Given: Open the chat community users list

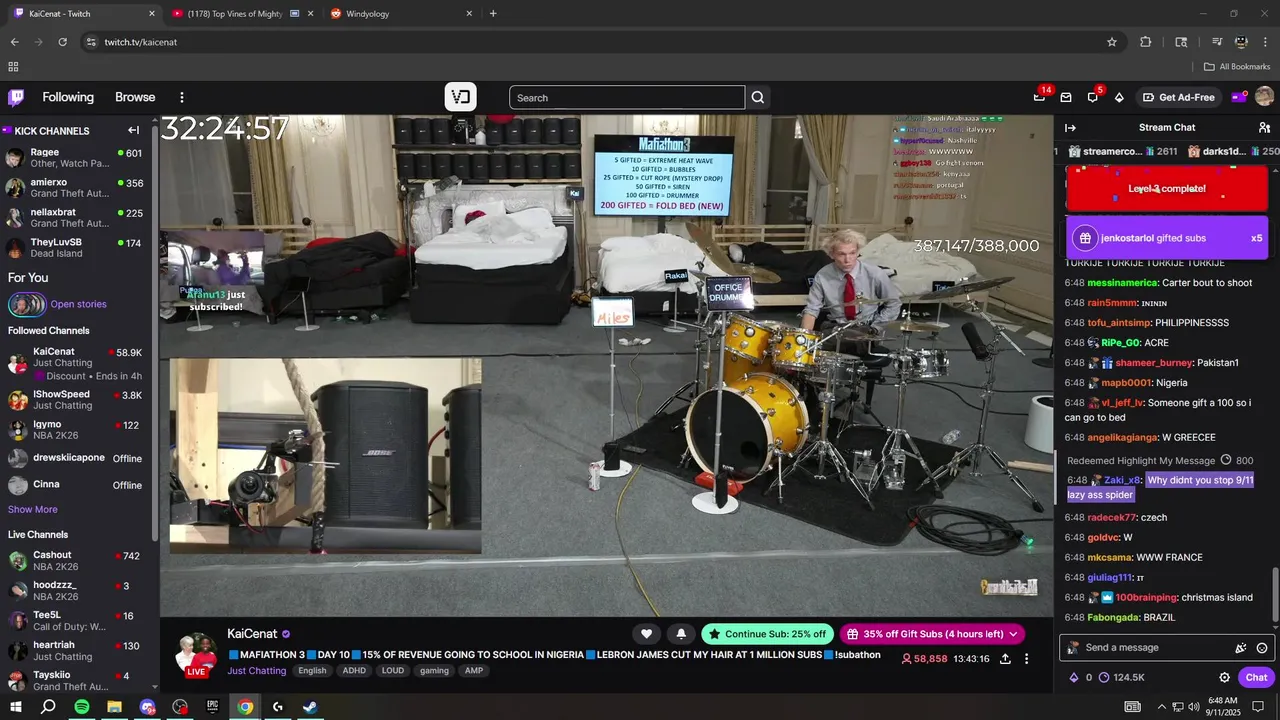Looking at the screenshot, I should 1264,128.
